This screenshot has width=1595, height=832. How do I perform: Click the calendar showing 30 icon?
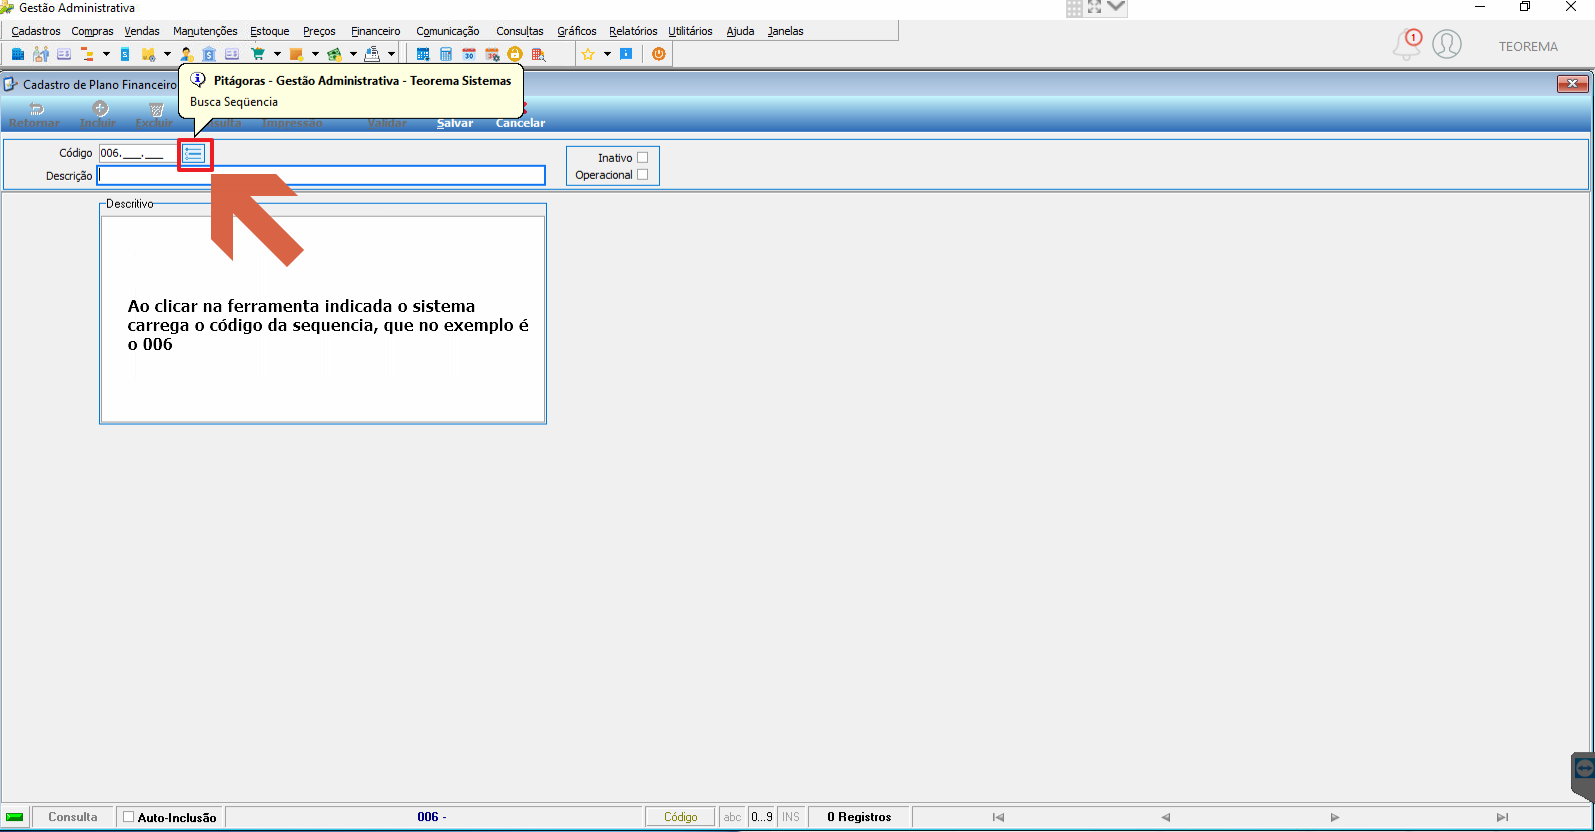[x=469, y=54]
